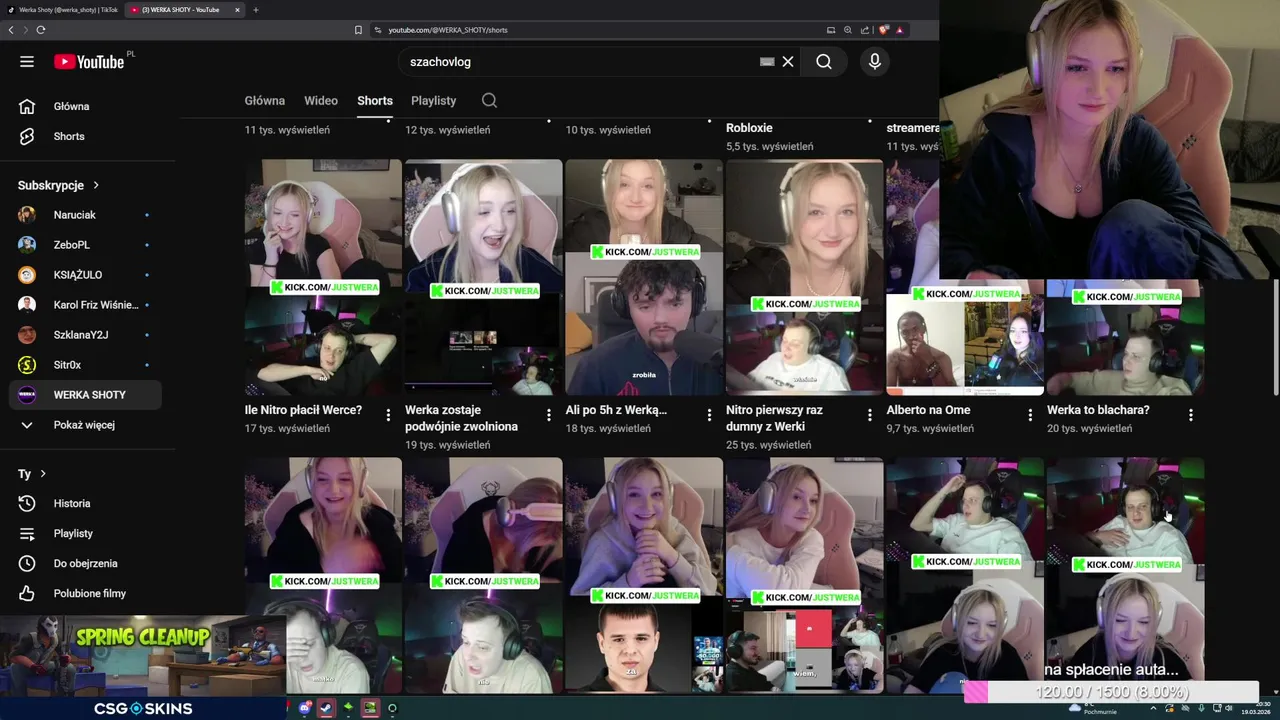The width and height of the screenshot is (1280, 720).
Task: Open Steam from the taskbar
Action: [326, 708]
